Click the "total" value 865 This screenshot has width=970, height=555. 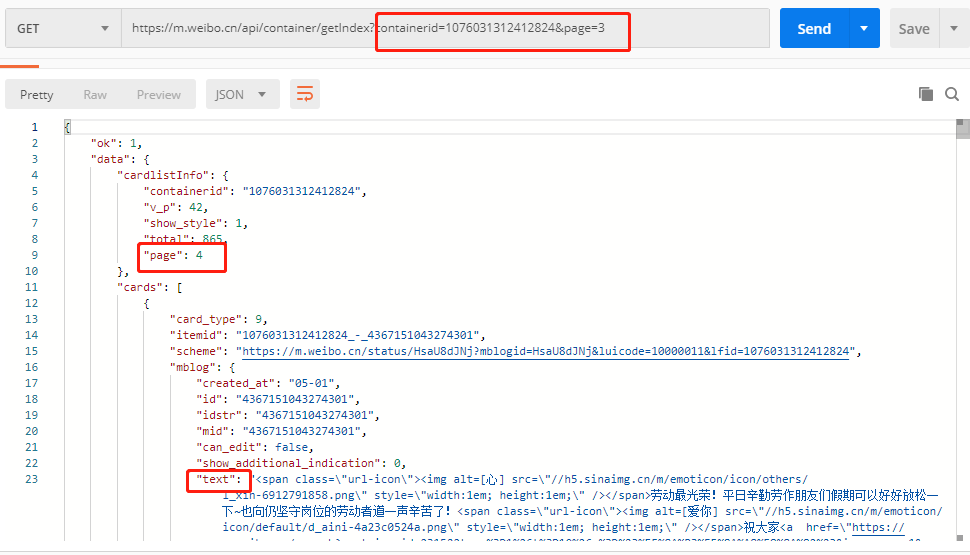tap(212, 239)
